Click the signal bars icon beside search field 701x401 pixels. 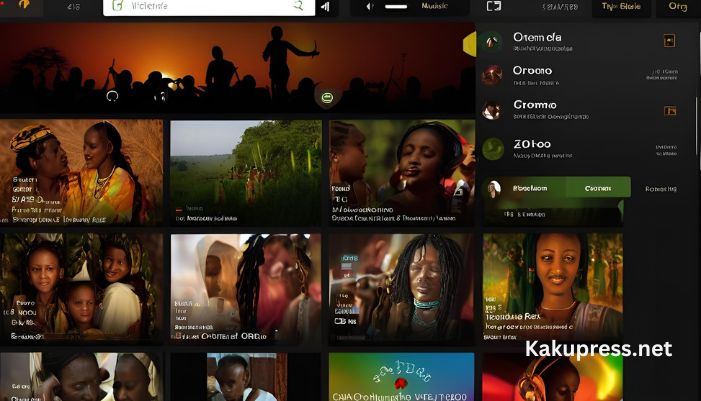(325, 6)
